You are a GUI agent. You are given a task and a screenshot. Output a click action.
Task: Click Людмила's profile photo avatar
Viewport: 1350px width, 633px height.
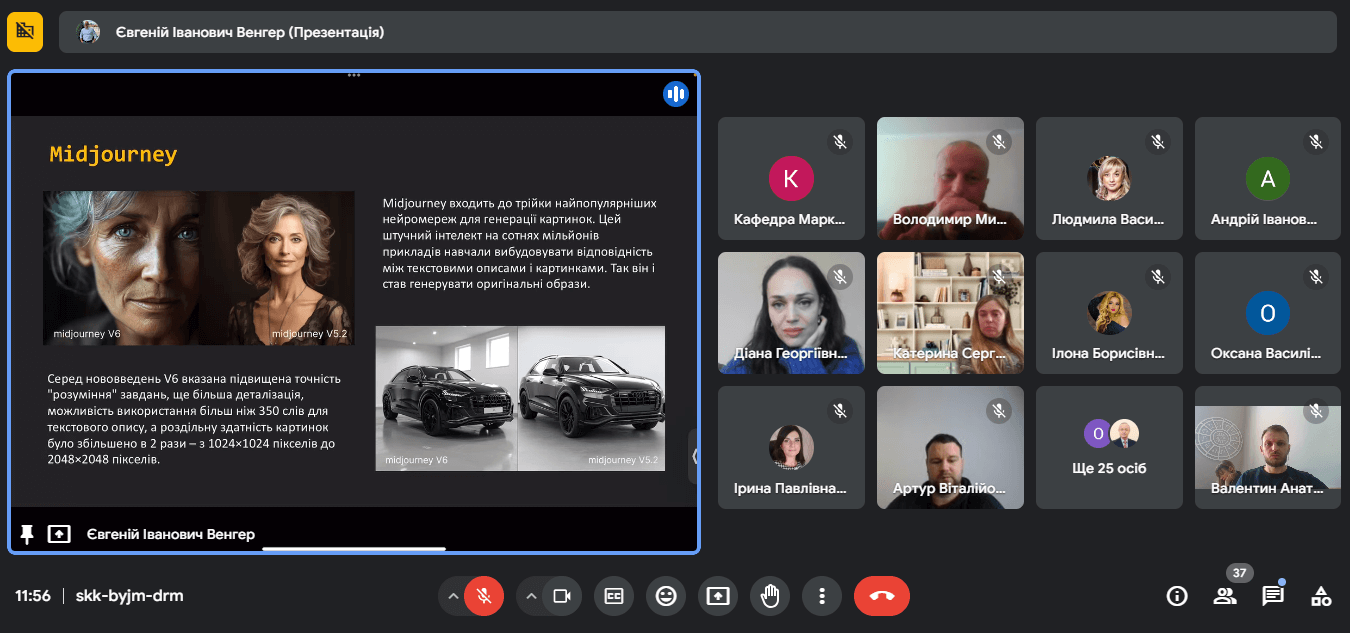point(1109,179)
